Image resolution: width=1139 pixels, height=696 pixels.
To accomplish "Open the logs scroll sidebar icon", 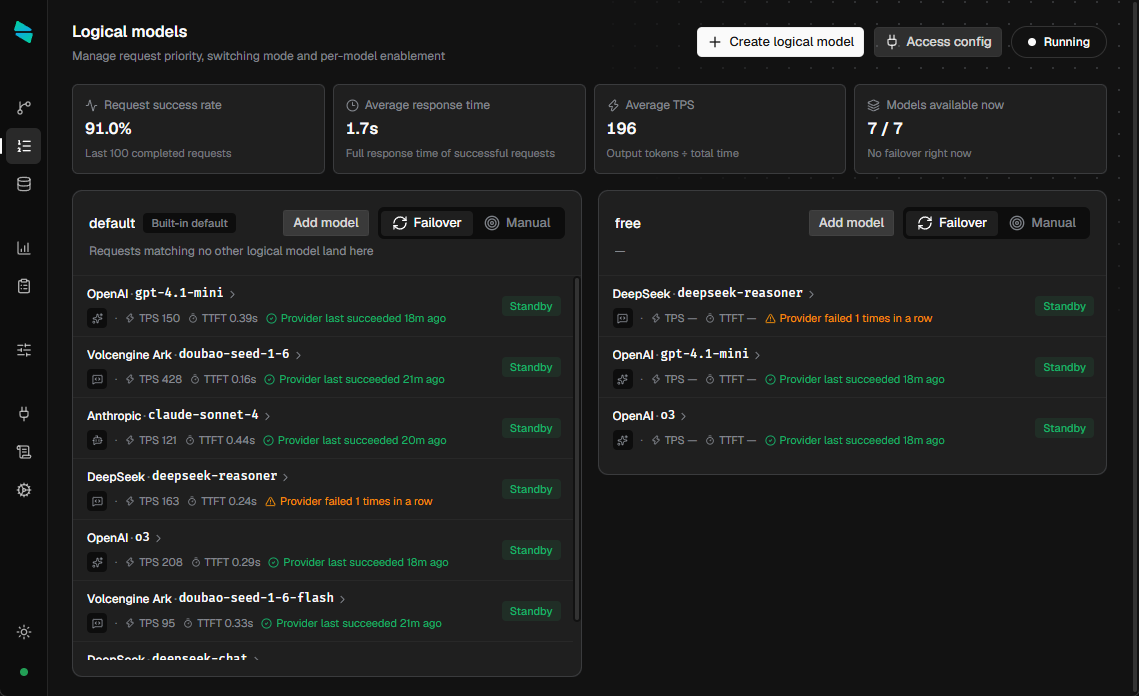I will point(24,452).
